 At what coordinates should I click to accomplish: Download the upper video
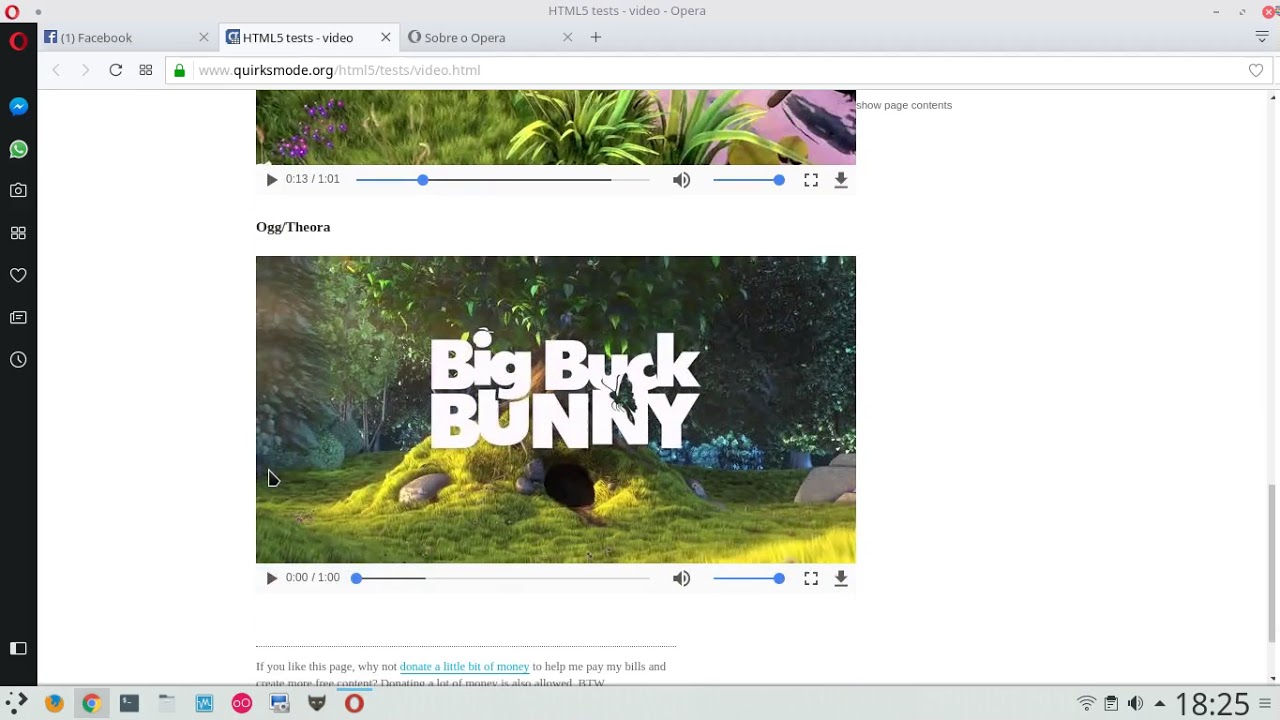pyautogui.click(x=841, y=180)
